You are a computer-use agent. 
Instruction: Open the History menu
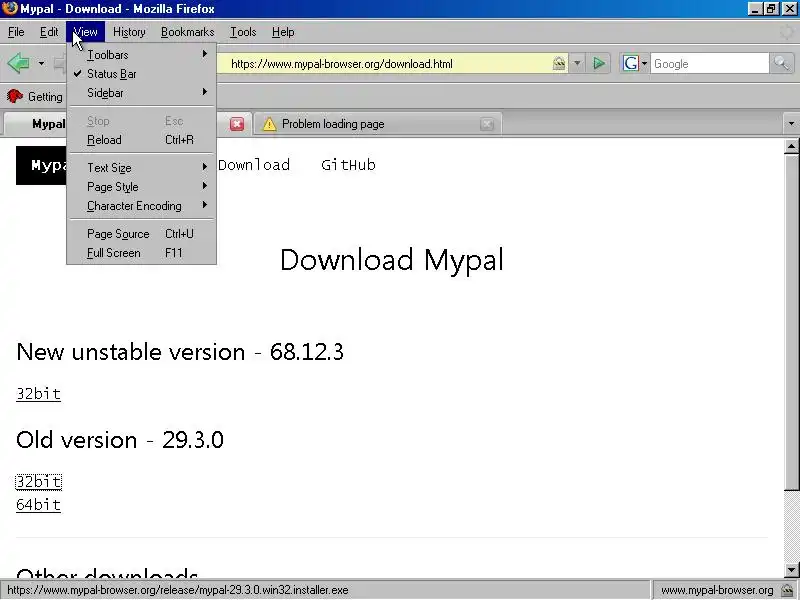(x=129, y=32)
